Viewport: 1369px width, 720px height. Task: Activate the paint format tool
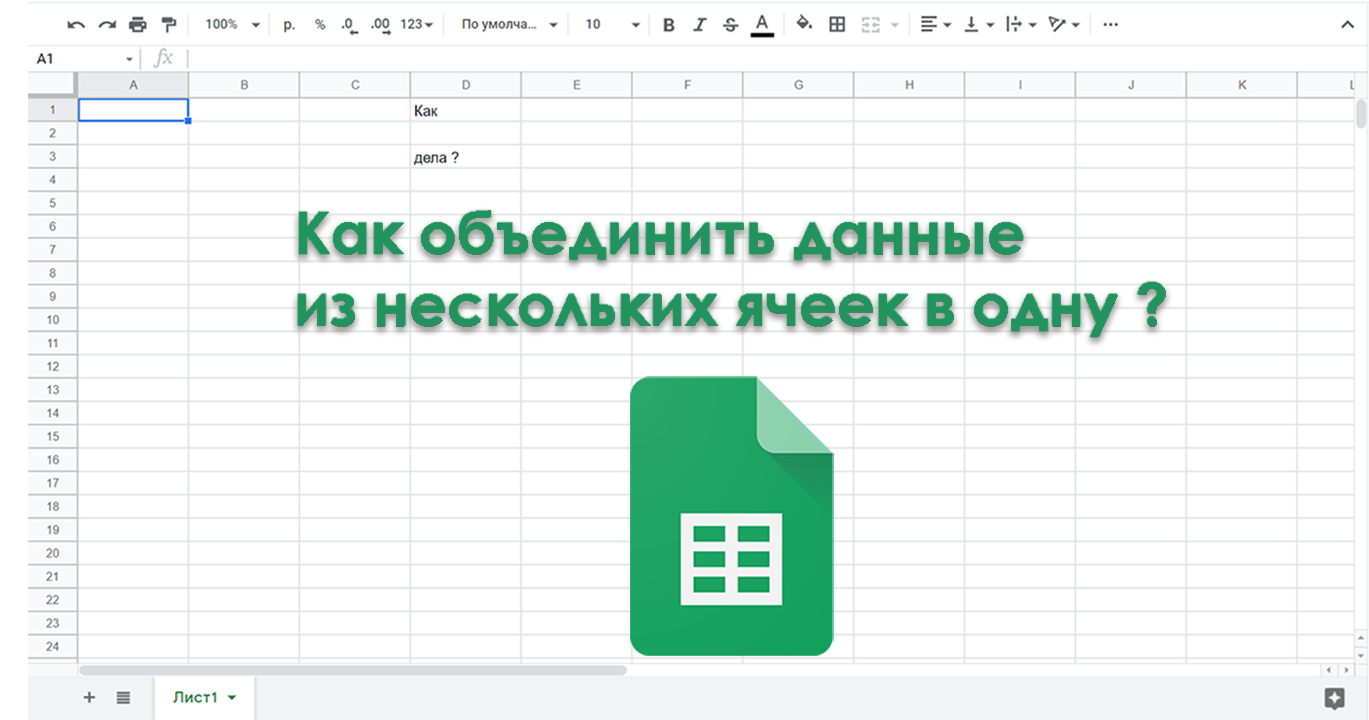tap(168, 24)
